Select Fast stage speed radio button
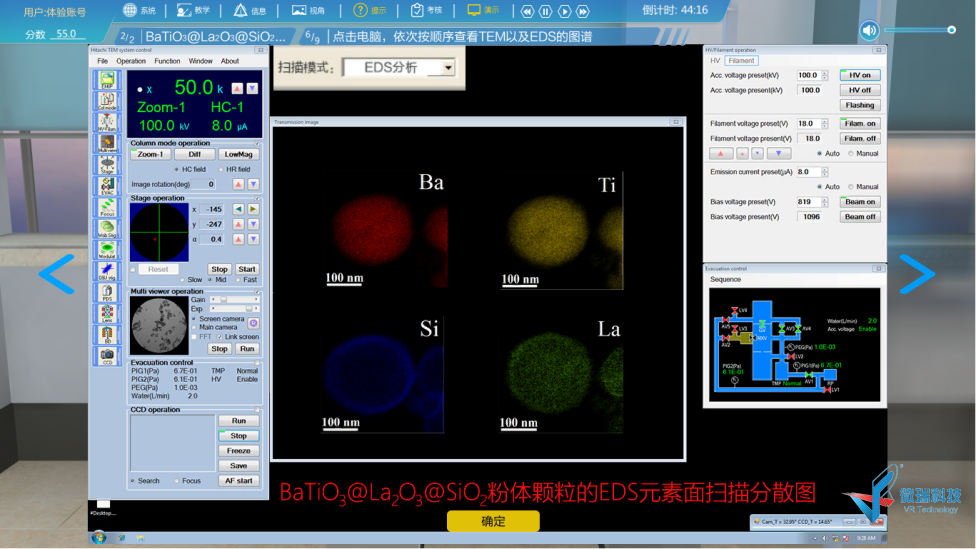Screen dimensions: 976x549 [238, 280]
